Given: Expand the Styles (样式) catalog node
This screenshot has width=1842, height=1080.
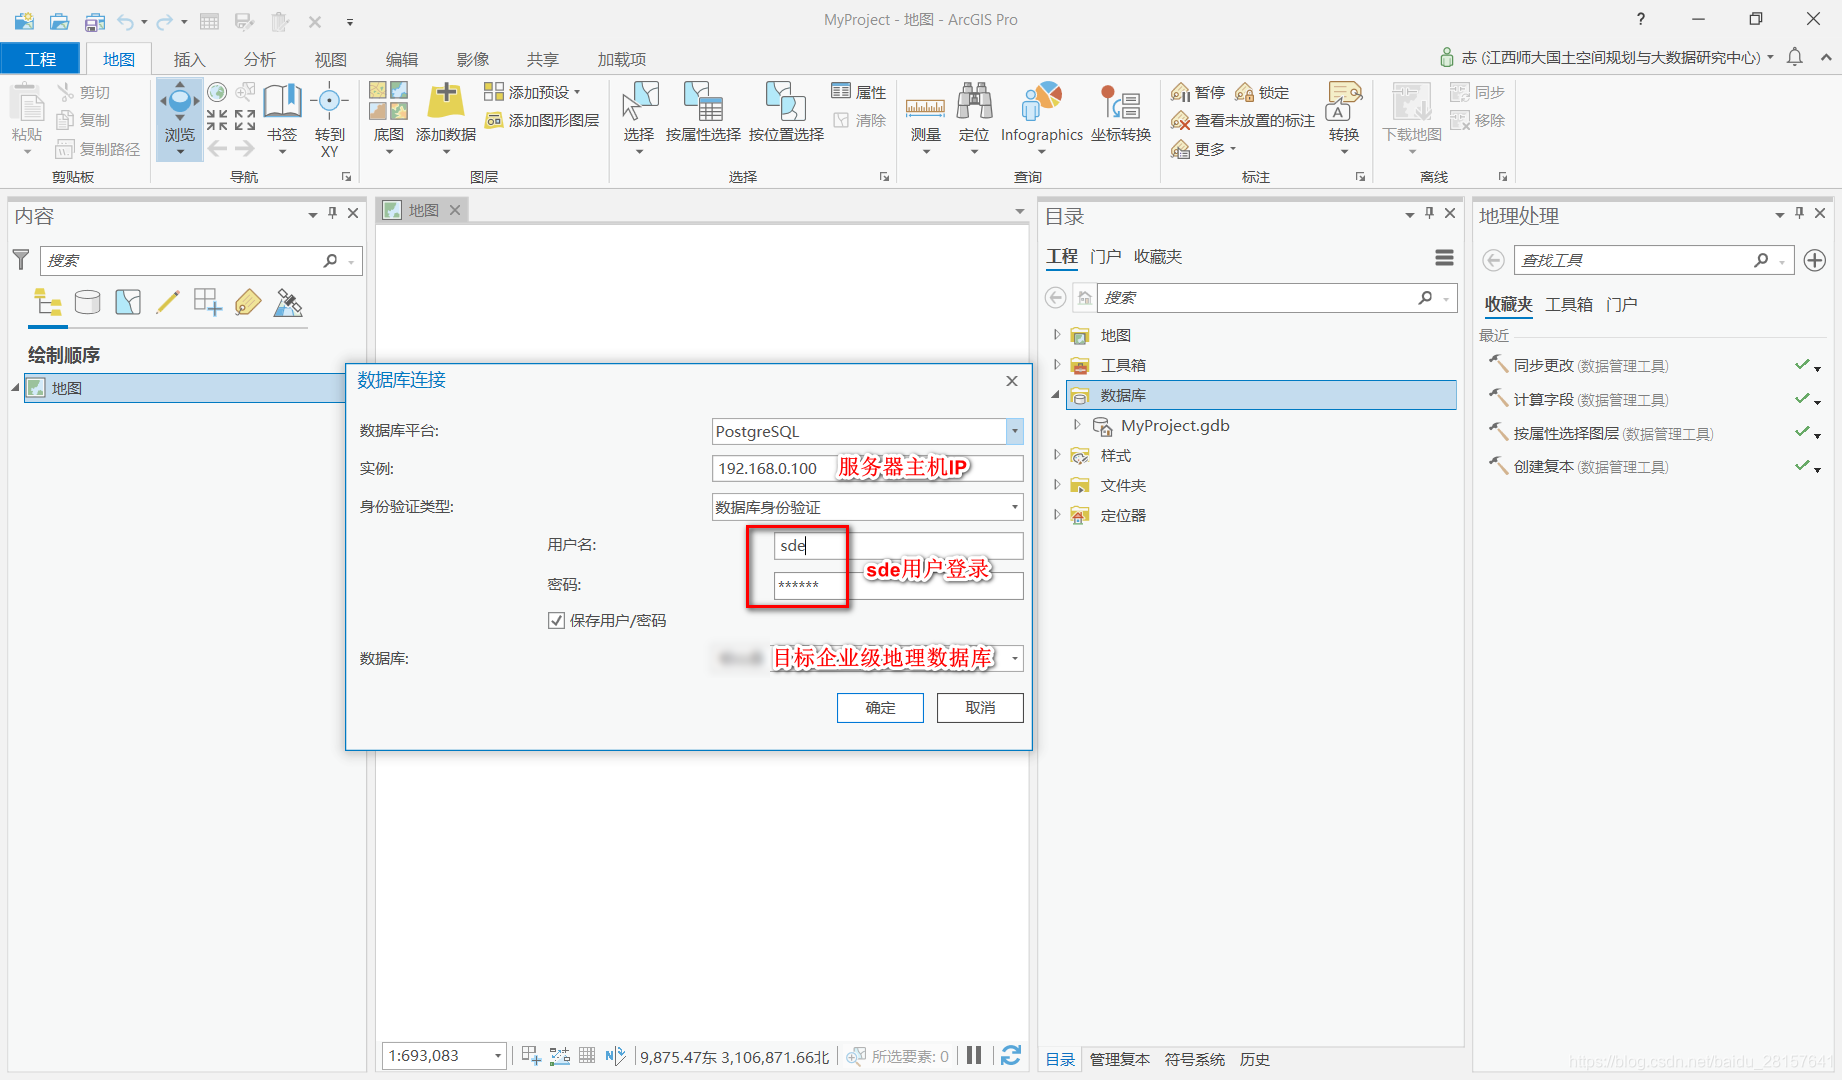Looking at the screenshot, I should 1057,455.
